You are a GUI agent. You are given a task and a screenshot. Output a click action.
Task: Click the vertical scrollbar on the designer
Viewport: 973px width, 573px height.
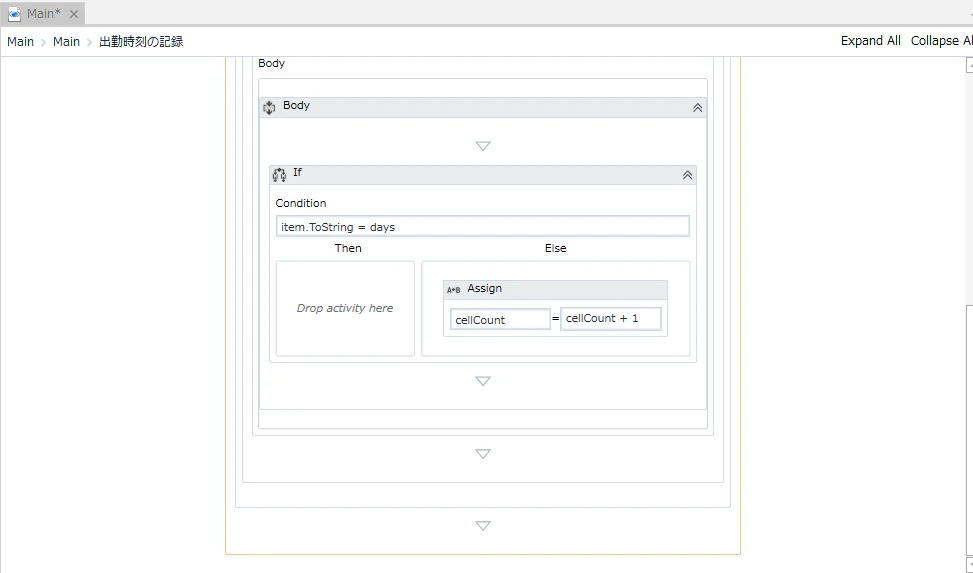tap(969, 428)
